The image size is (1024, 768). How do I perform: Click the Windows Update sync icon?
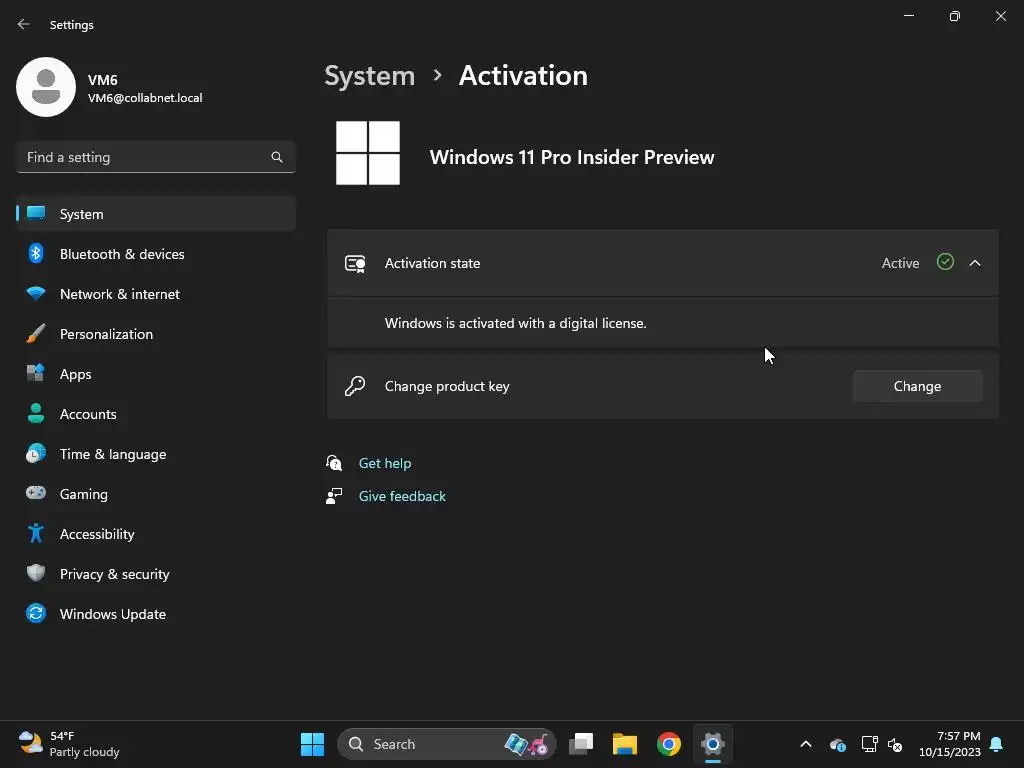pyautogui.click(x=36, y=613)
